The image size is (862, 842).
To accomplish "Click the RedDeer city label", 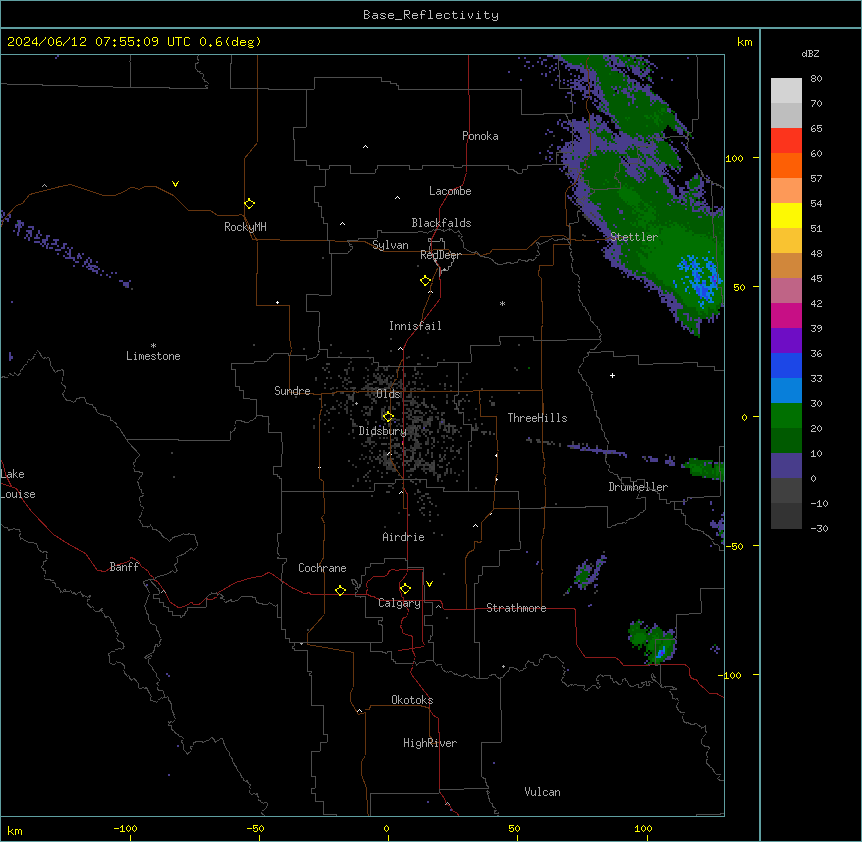I will (440, 255).
